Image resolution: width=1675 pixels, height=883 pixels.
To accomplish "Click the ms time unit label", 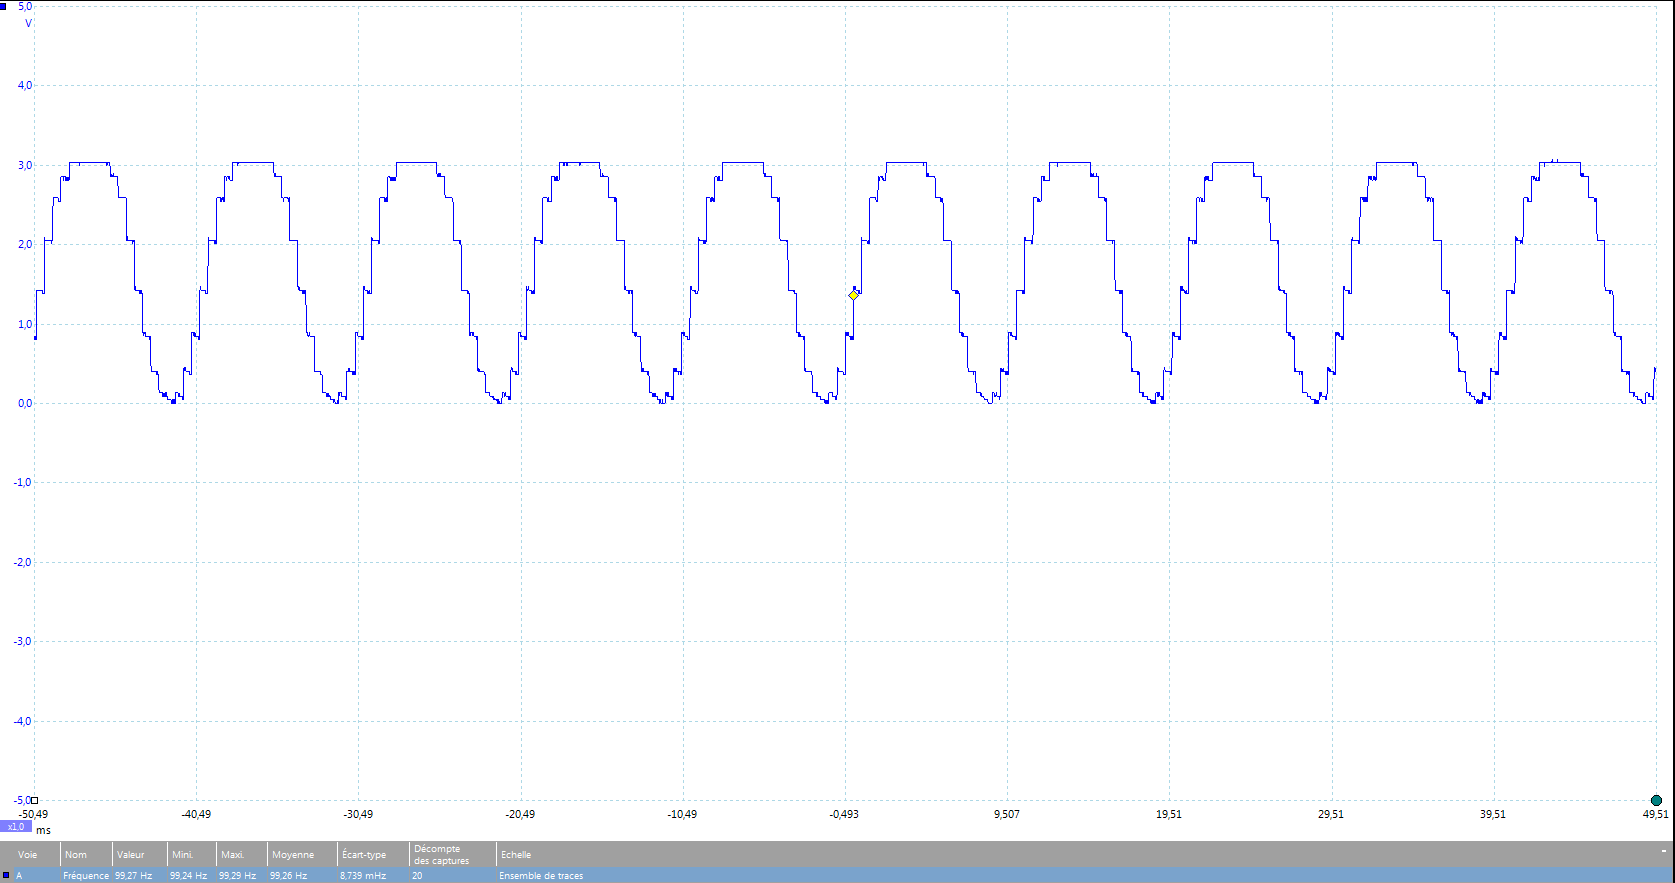I will click(43, 830).
